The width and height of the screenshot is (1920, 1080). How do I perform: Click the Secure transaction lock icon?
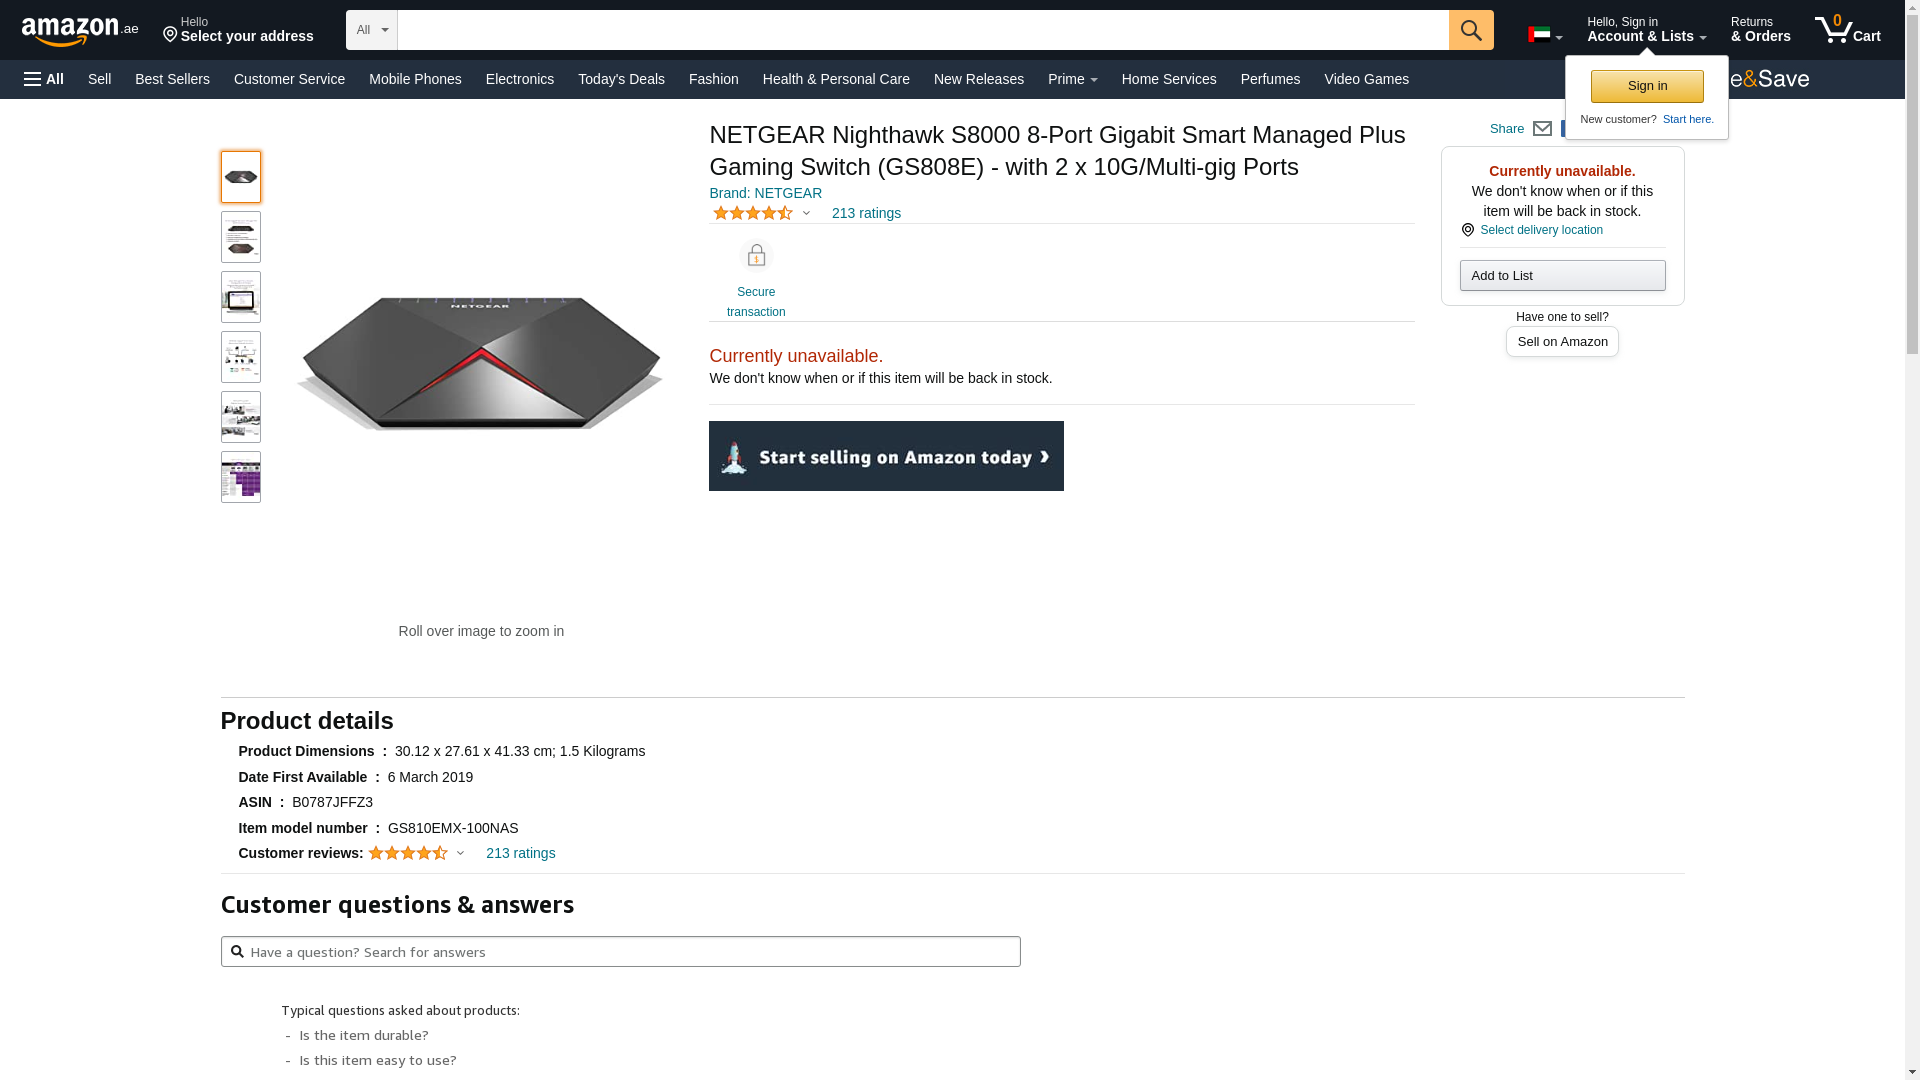coord(756,257)
